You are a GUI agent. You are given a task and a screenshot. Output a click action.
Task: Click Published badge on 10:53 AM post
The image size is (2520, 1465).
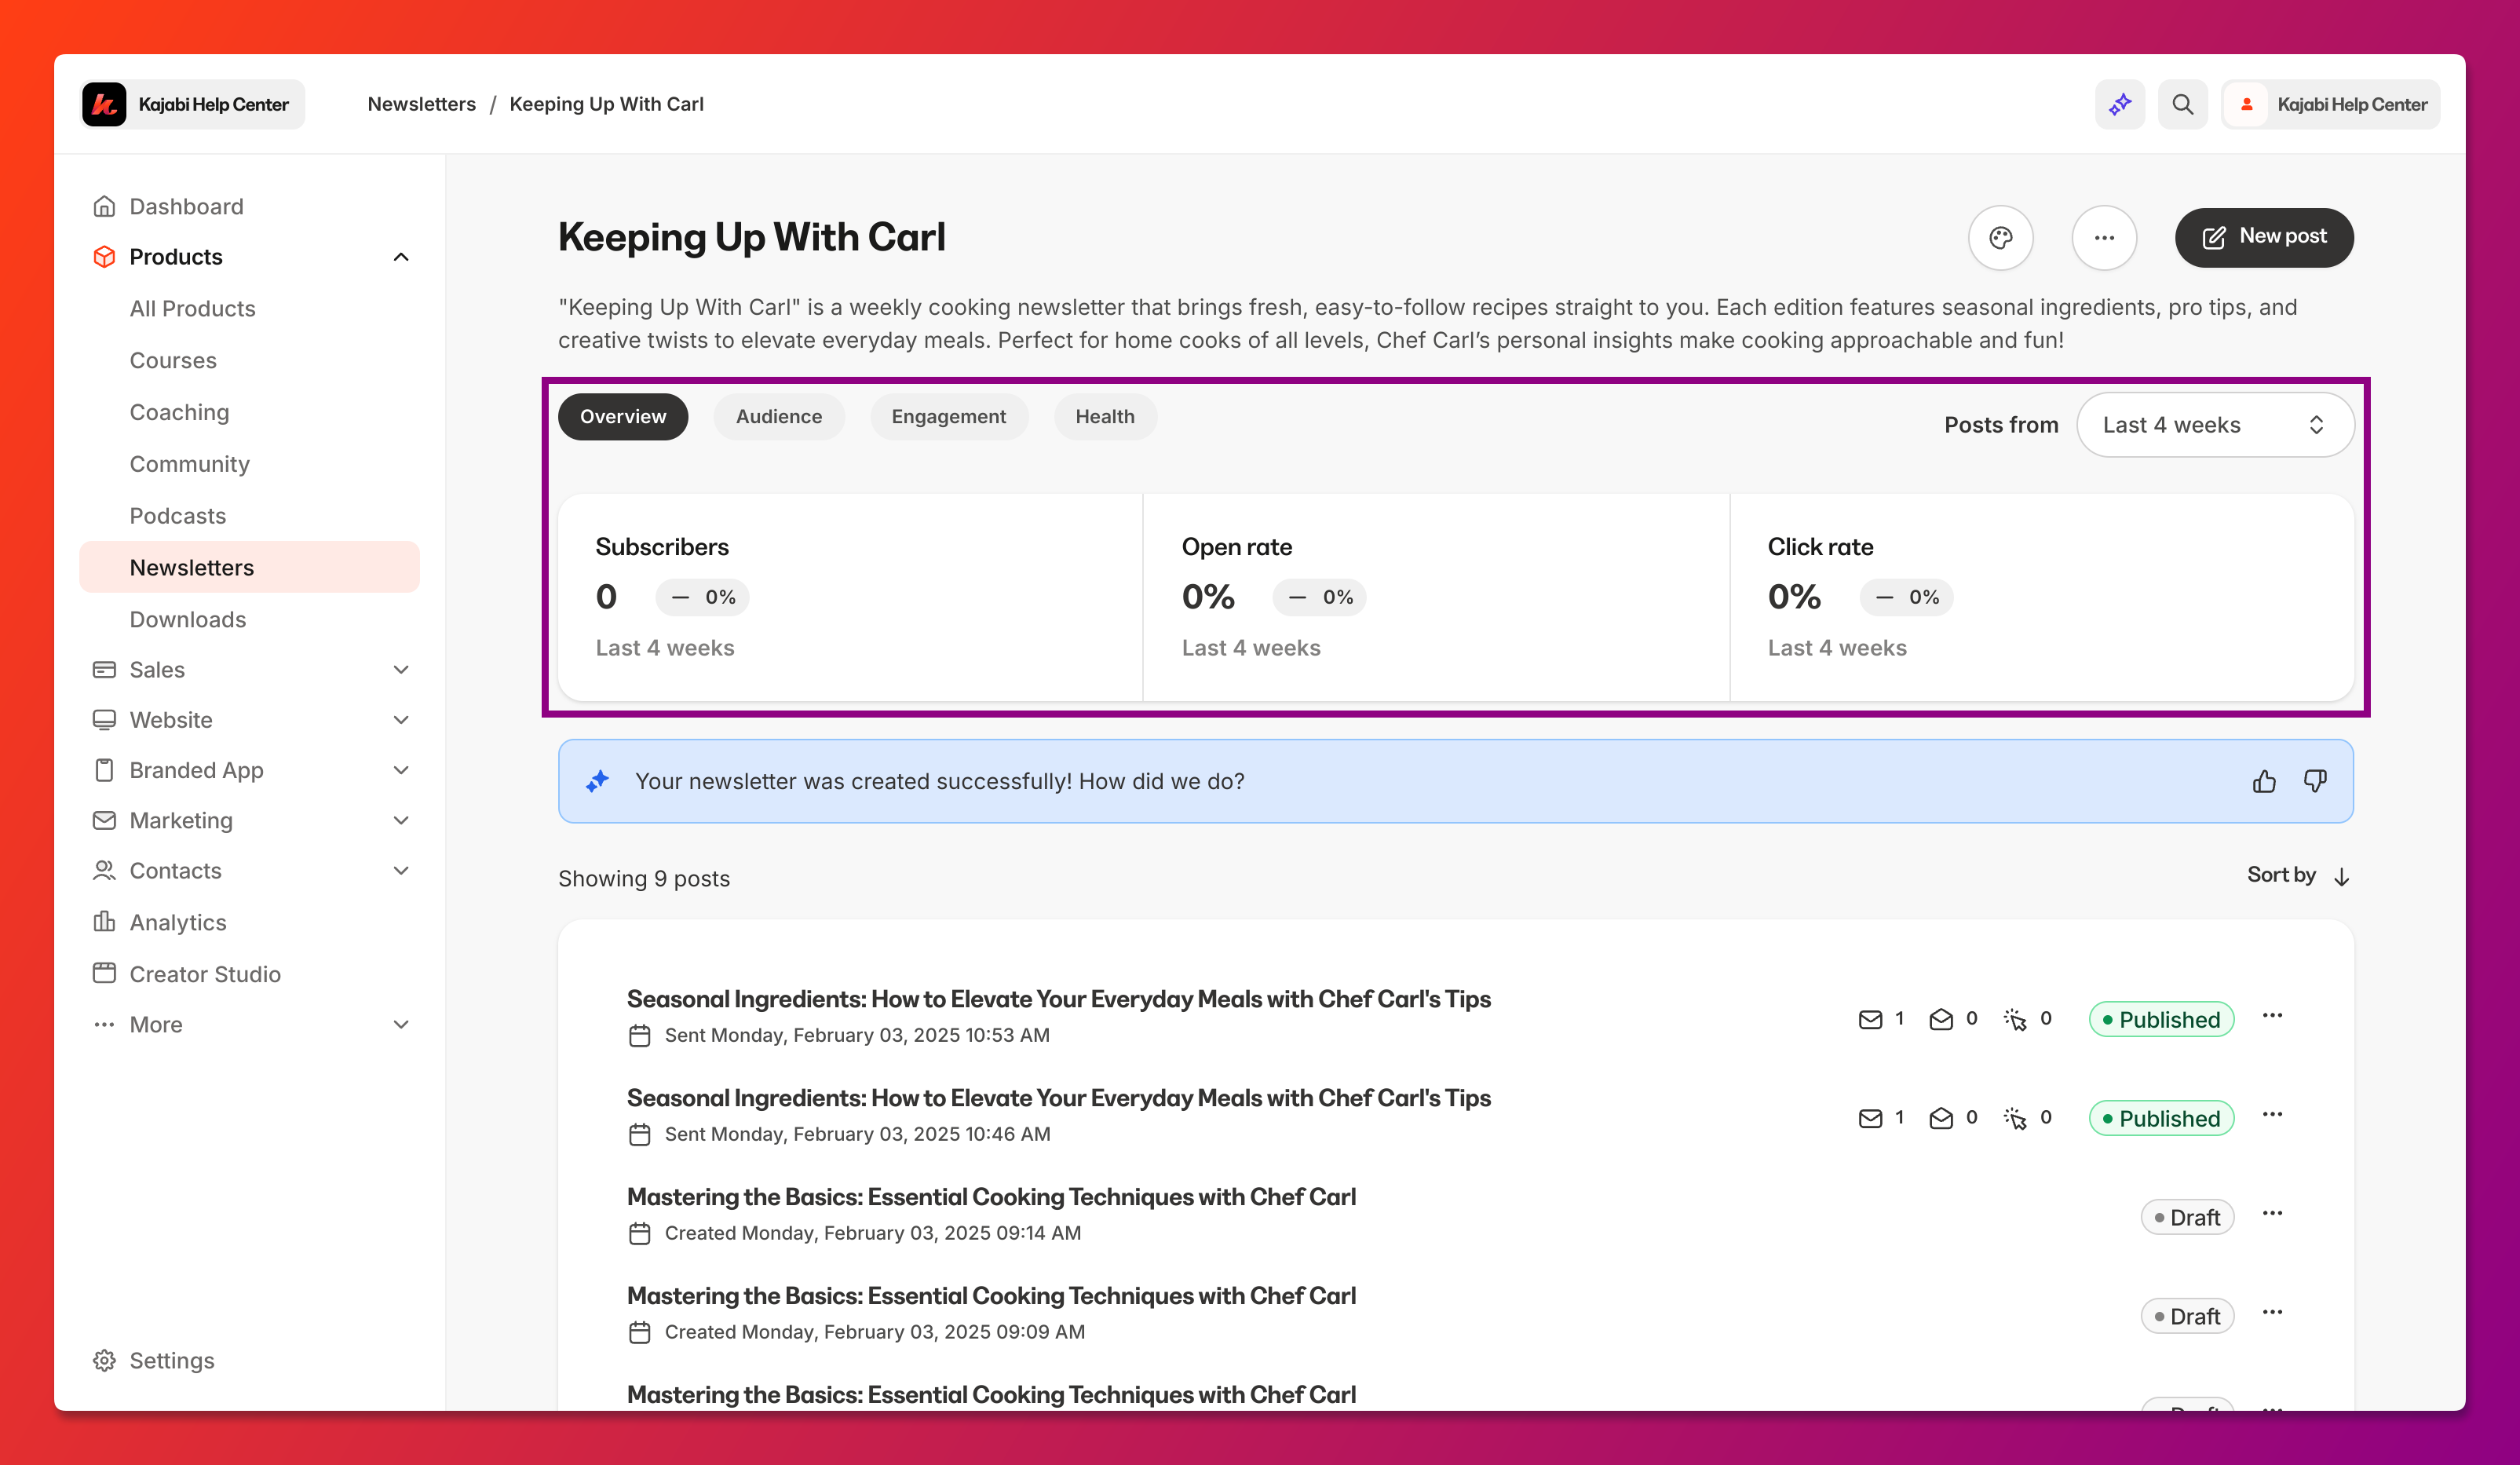[x=2161, y=1019]
